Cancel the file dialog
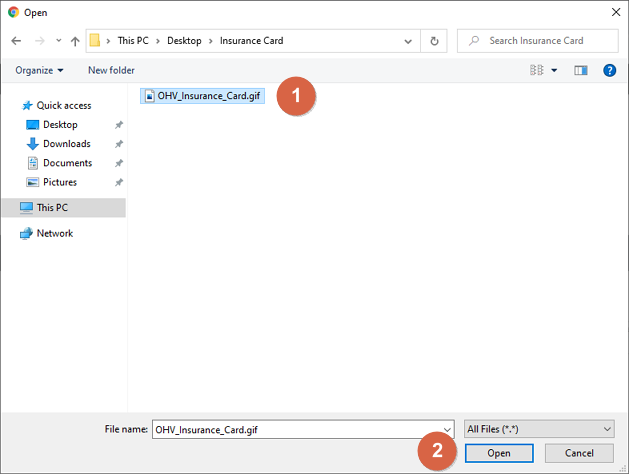 click(x=579, y=453)
